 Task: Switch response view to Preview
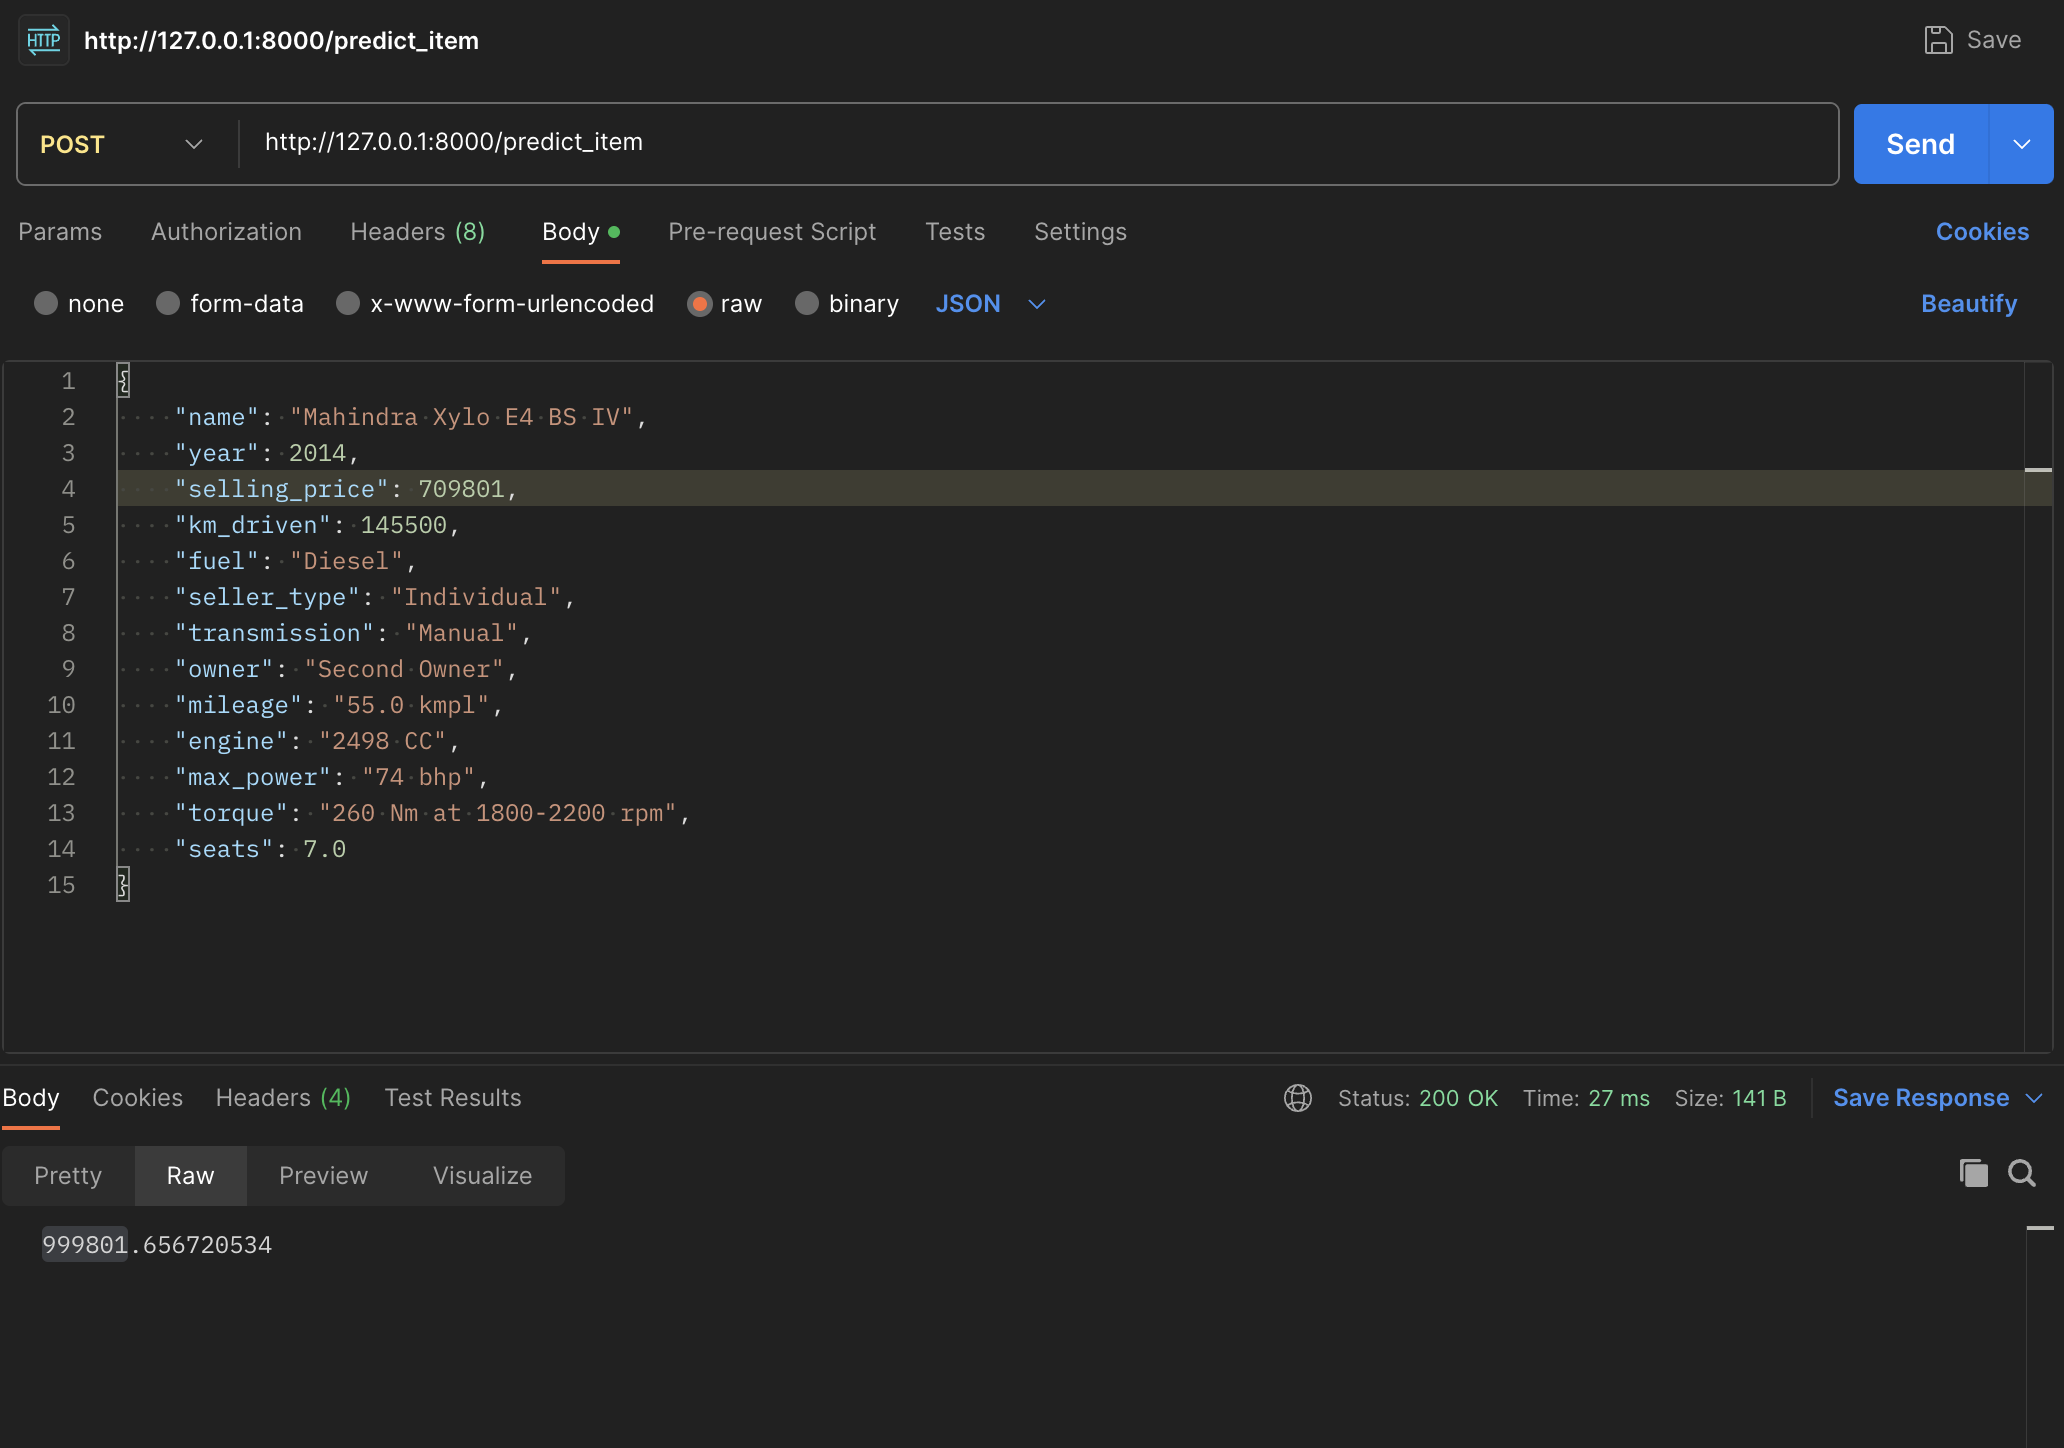click(x=323, y=1176)
